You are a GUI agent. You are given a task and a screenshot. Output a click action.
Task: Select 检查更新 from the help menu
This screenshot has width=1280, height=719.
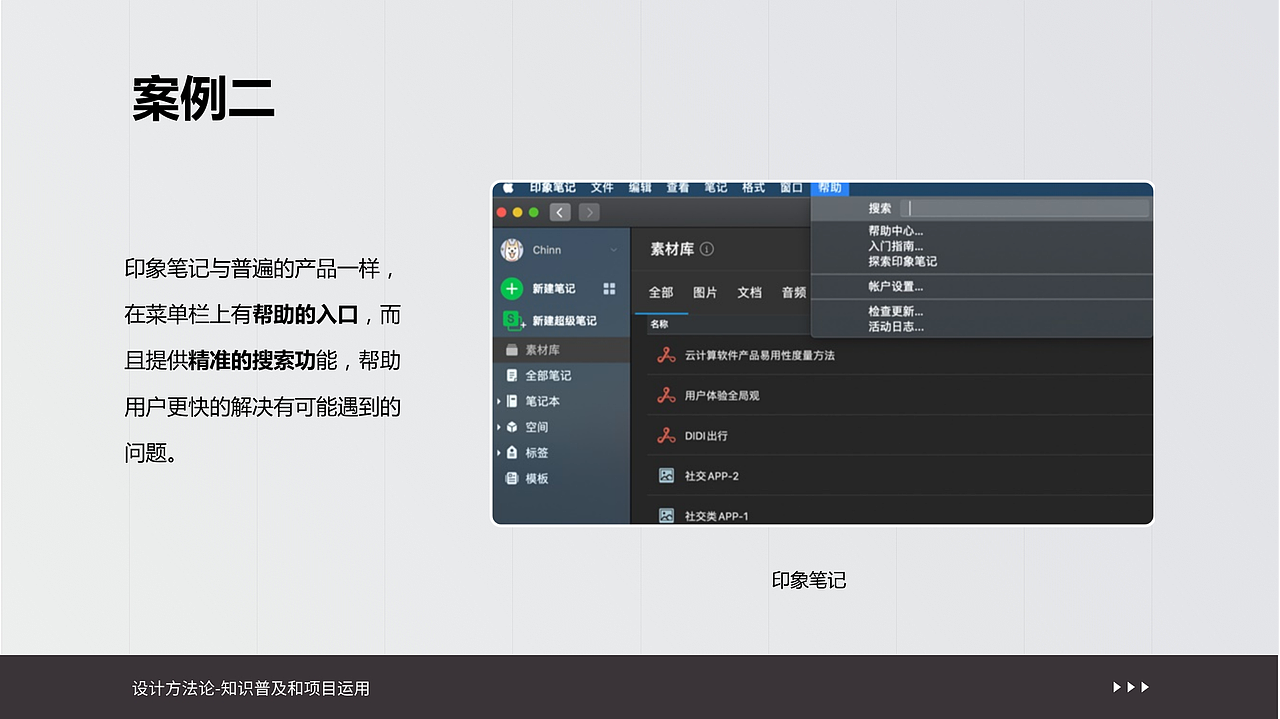point(895,311)
